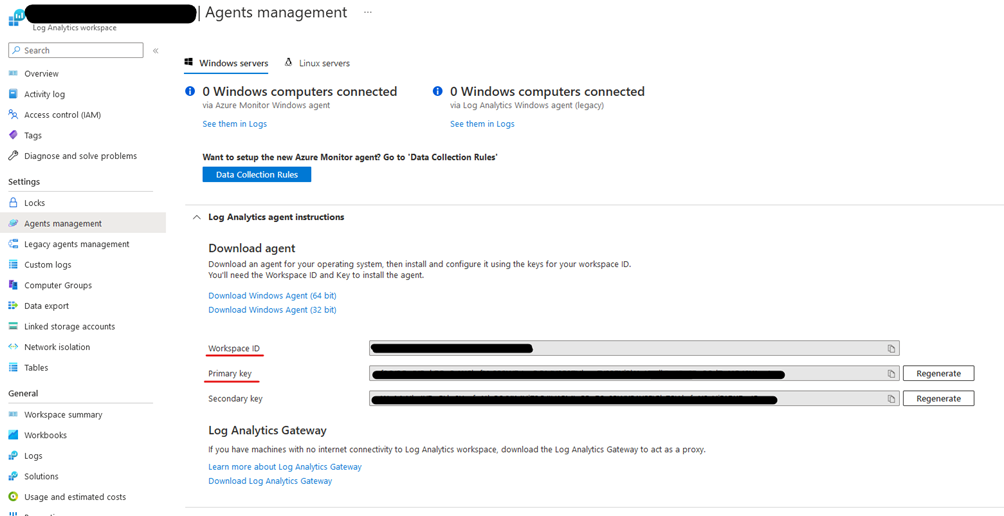
Task: Click the info icon beside legacy agent count
Action: (437, 92)
